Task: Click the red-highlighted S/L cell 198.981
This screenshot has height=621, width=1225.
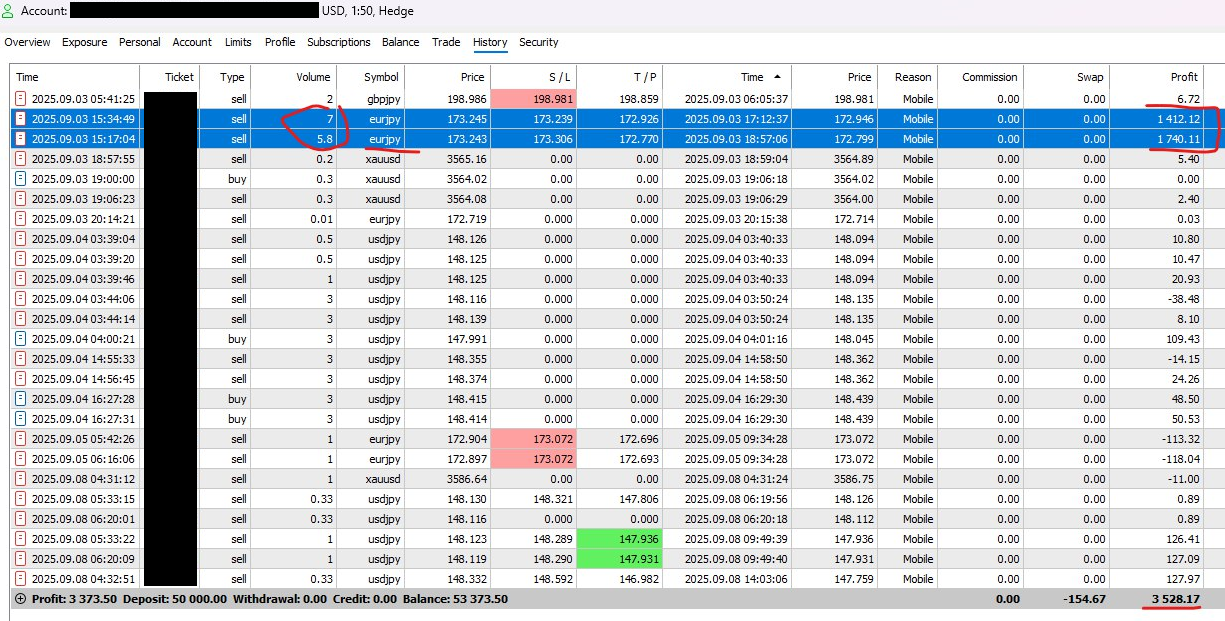Action: click(x=533, y=99)
